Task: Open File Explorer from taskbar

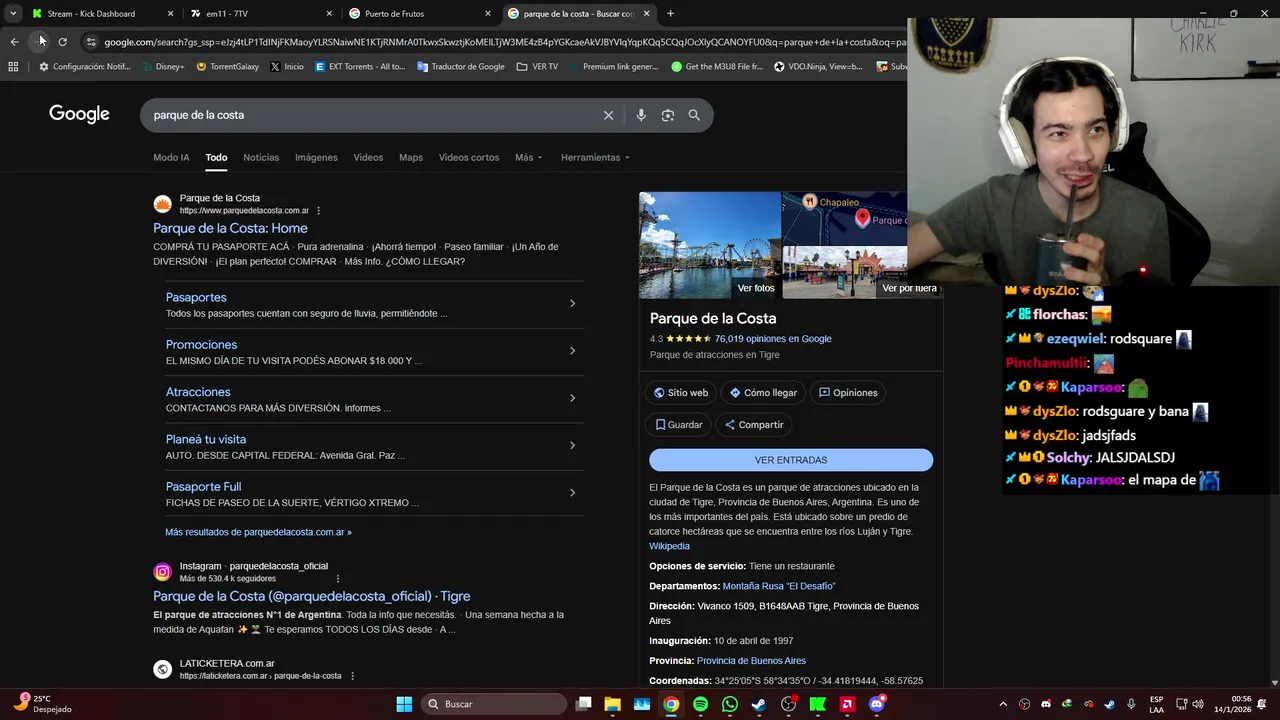Action: point(613,704)
